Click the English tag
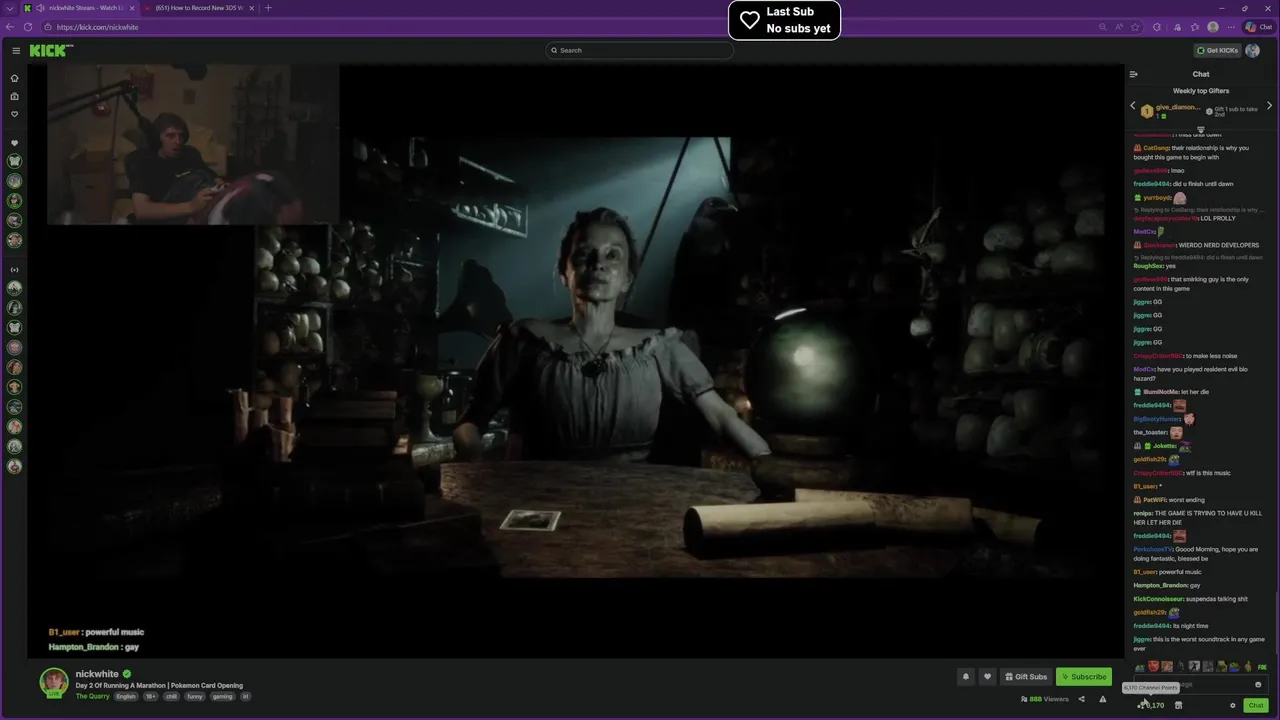 (x=125, y=696)
